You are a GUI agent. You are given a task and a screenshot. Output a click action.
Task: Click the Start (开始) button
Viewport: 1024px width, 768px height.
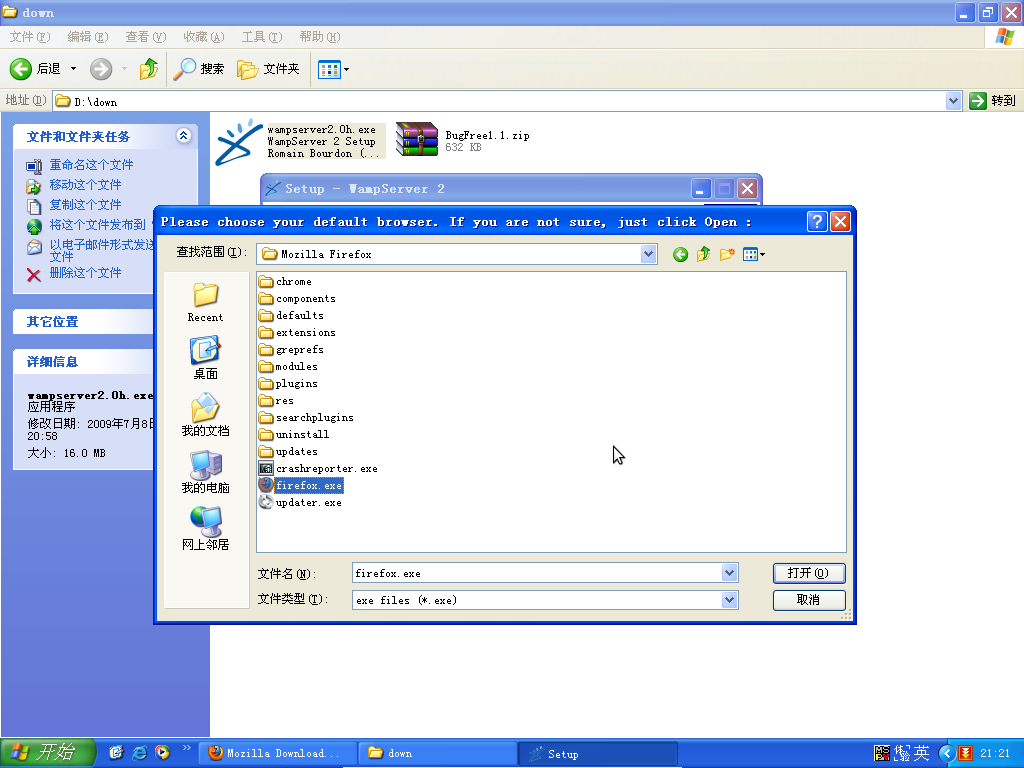point(48,753)
